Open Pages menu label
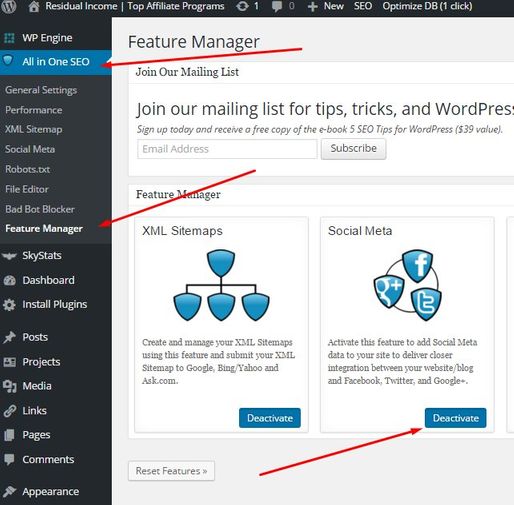Viewport: 514px width, 505px height. 36,435
